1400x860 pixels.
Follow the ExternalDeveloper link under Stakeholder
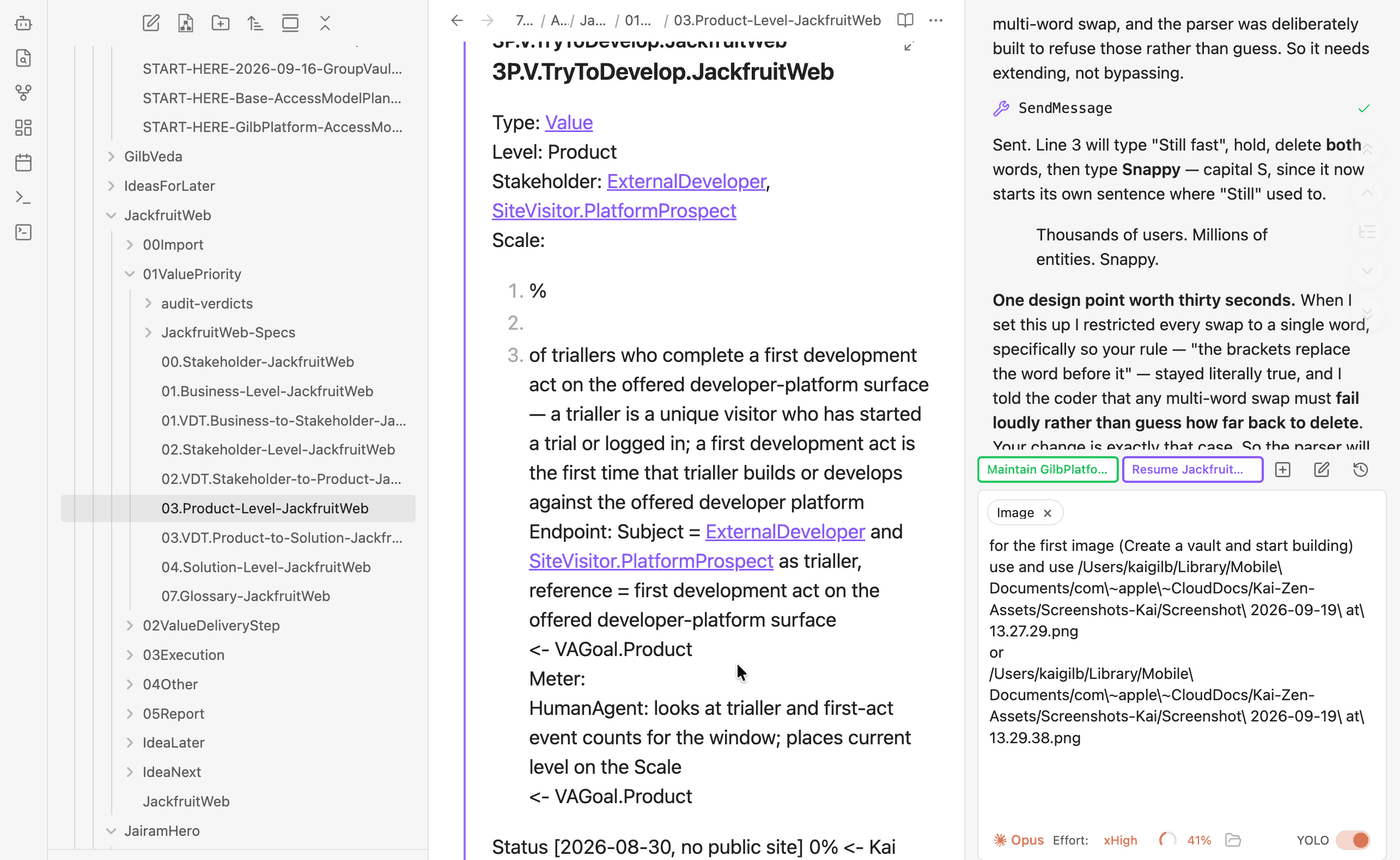coord(686,181)
